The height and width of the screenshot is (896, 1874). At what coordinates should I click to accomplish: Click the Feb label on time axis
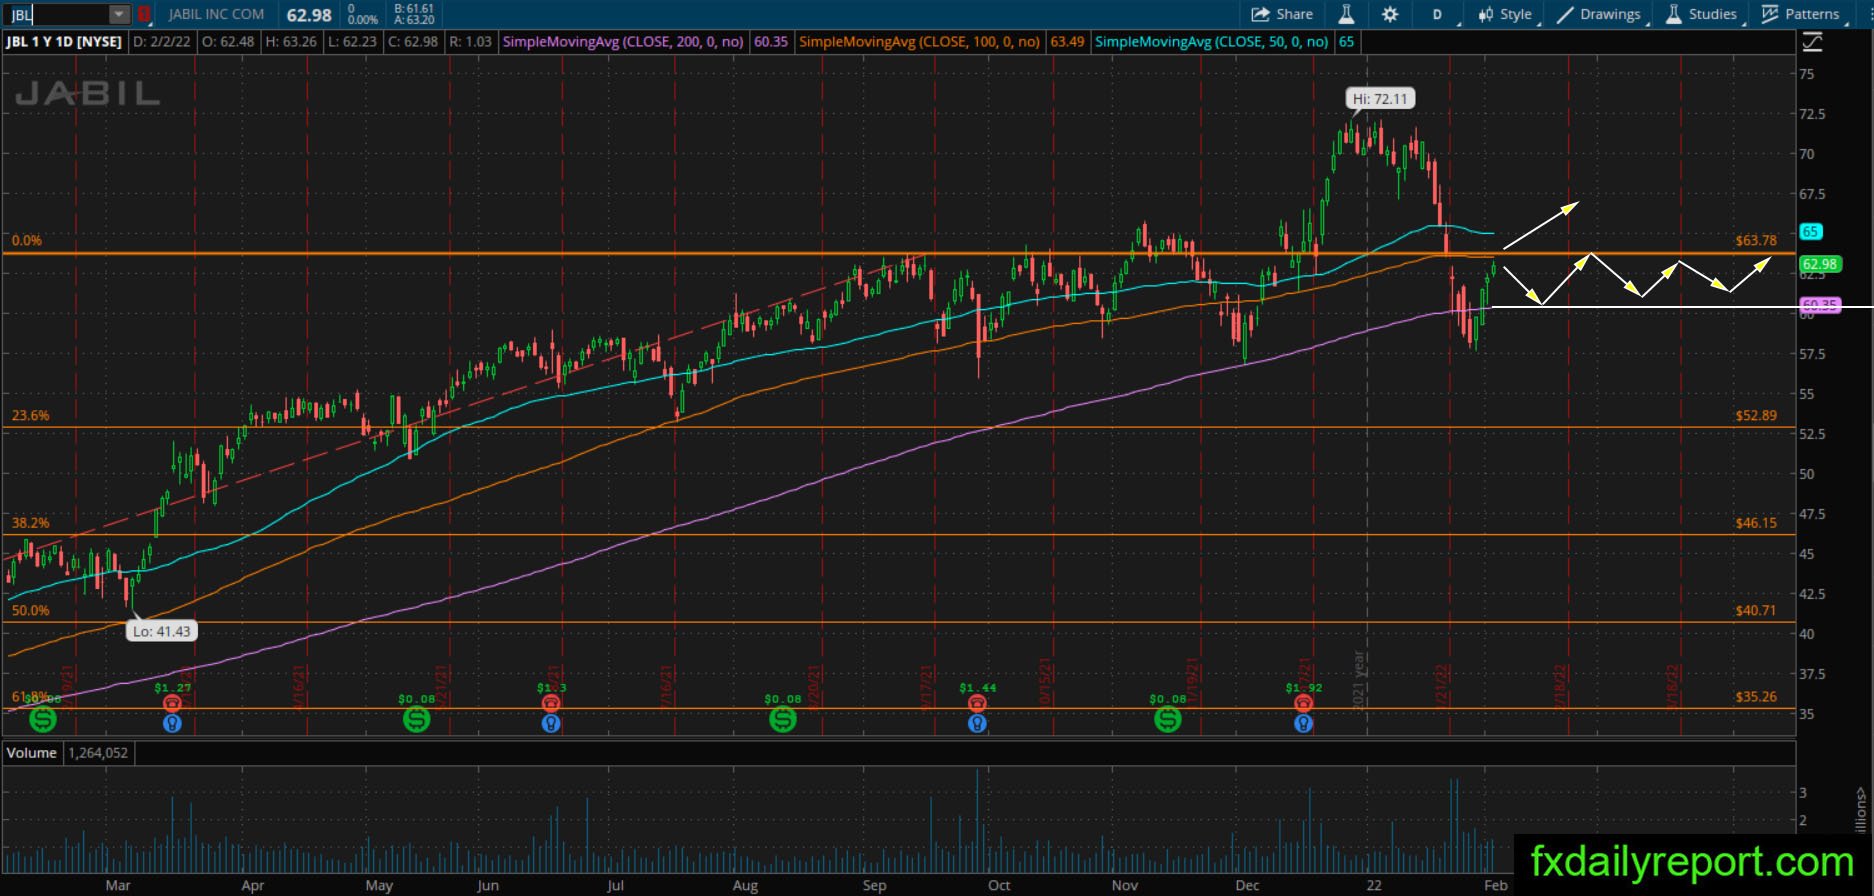pos(1496,885)
